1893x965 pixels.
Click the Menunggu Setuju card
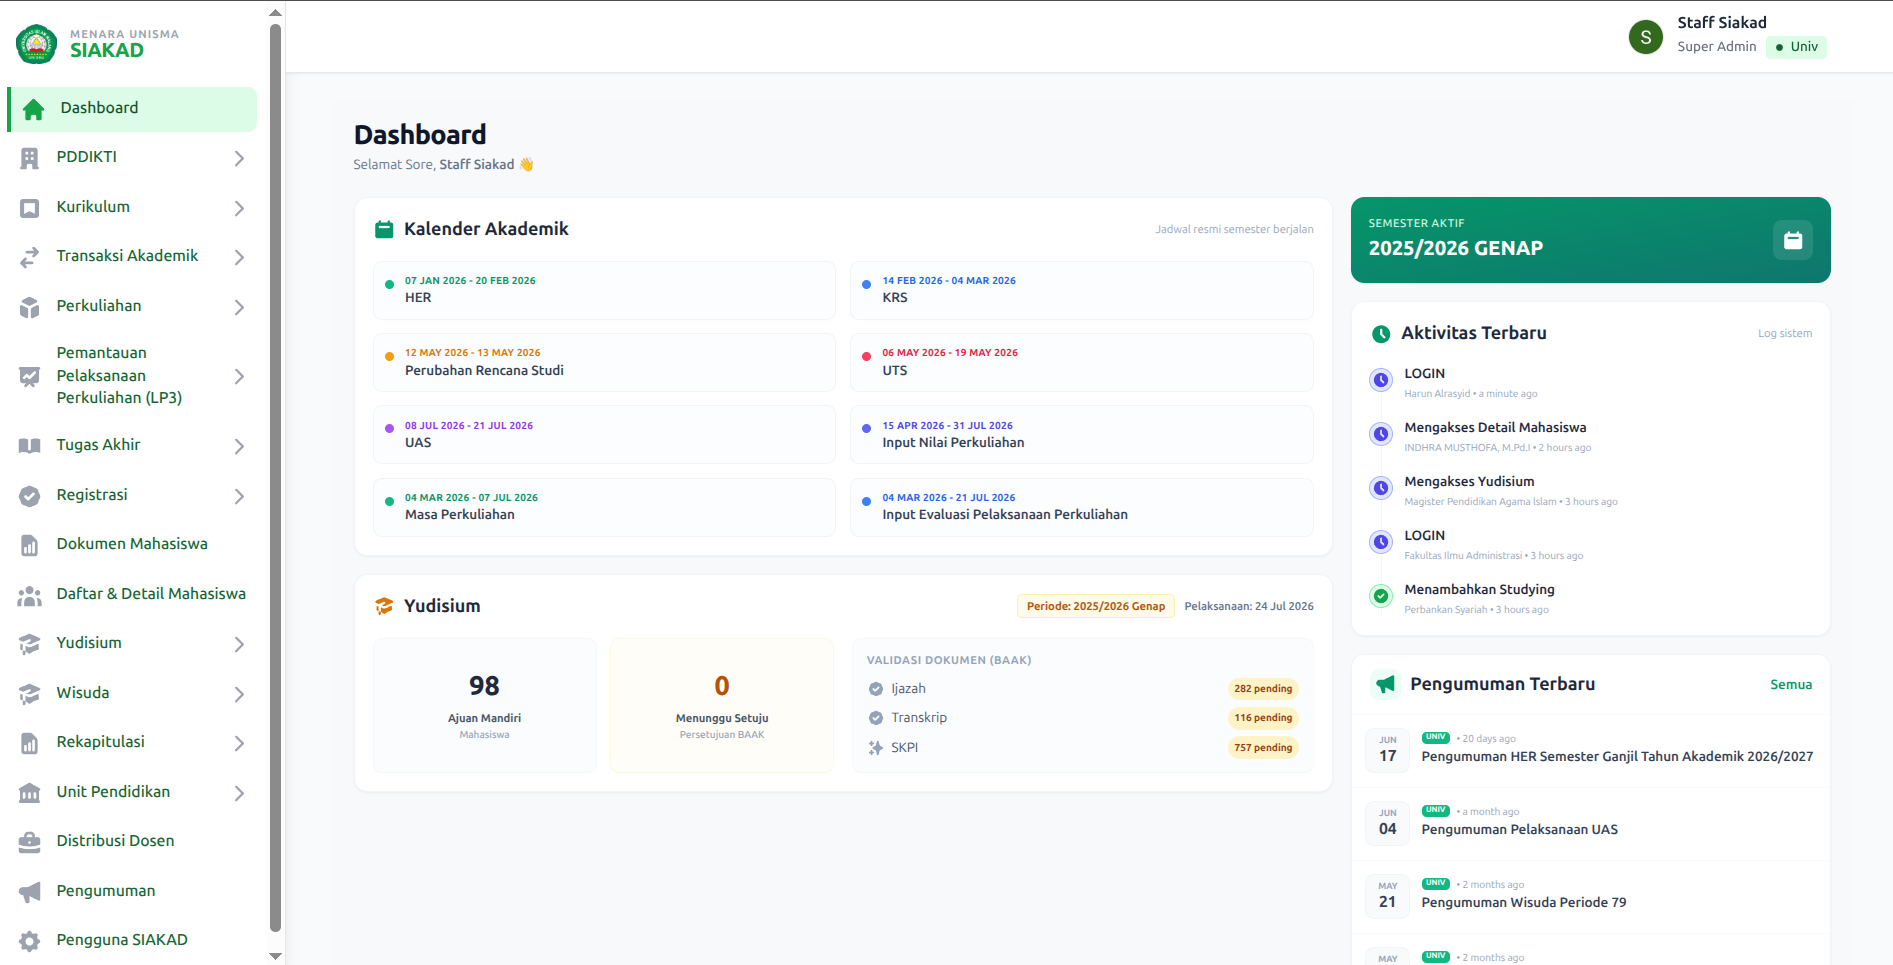pos(722,706)
